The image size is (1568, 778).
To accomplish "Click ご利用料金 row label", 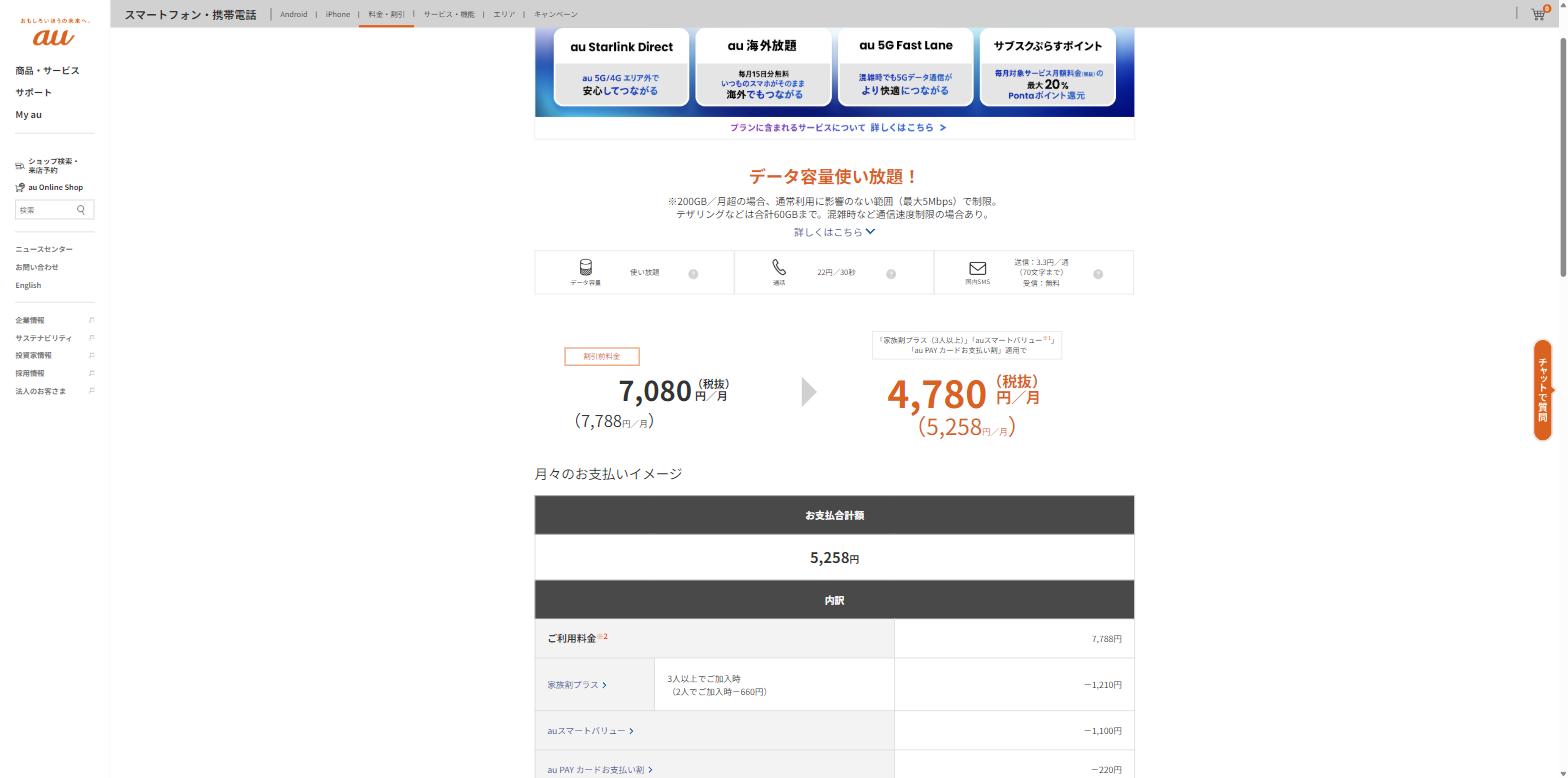I will (577, 638).
